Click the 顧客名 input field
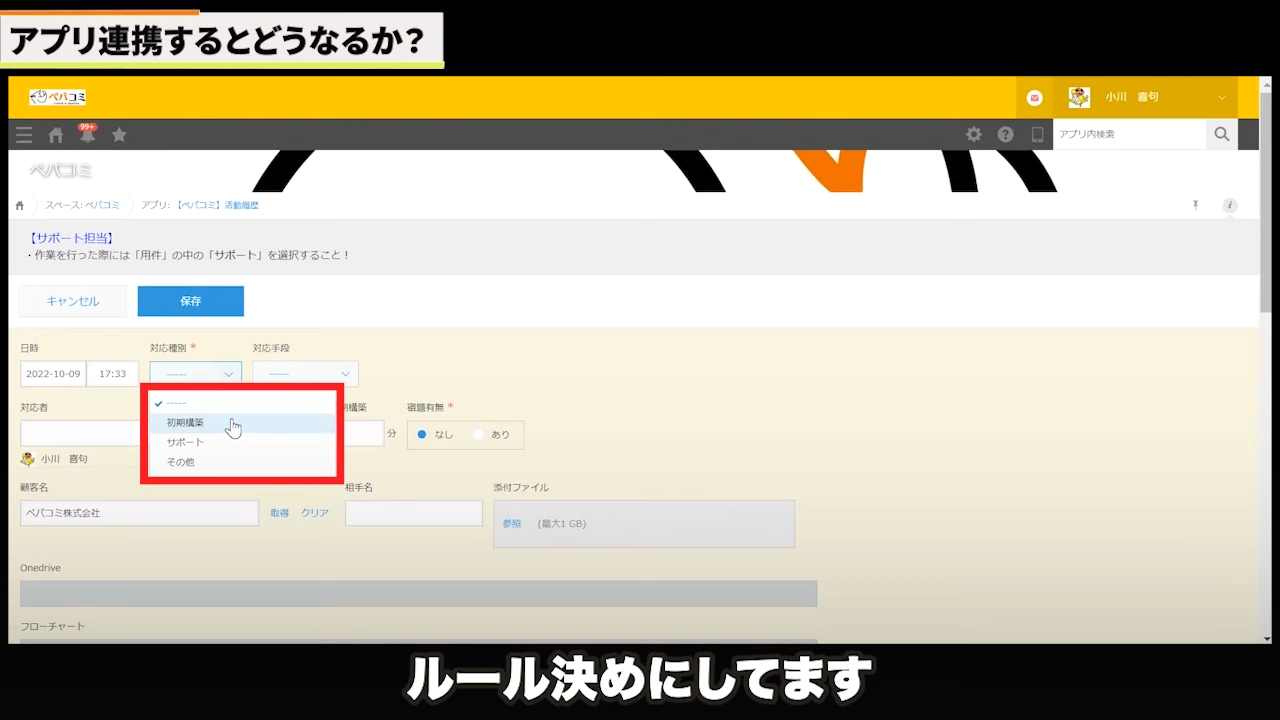 pos(139,513)
